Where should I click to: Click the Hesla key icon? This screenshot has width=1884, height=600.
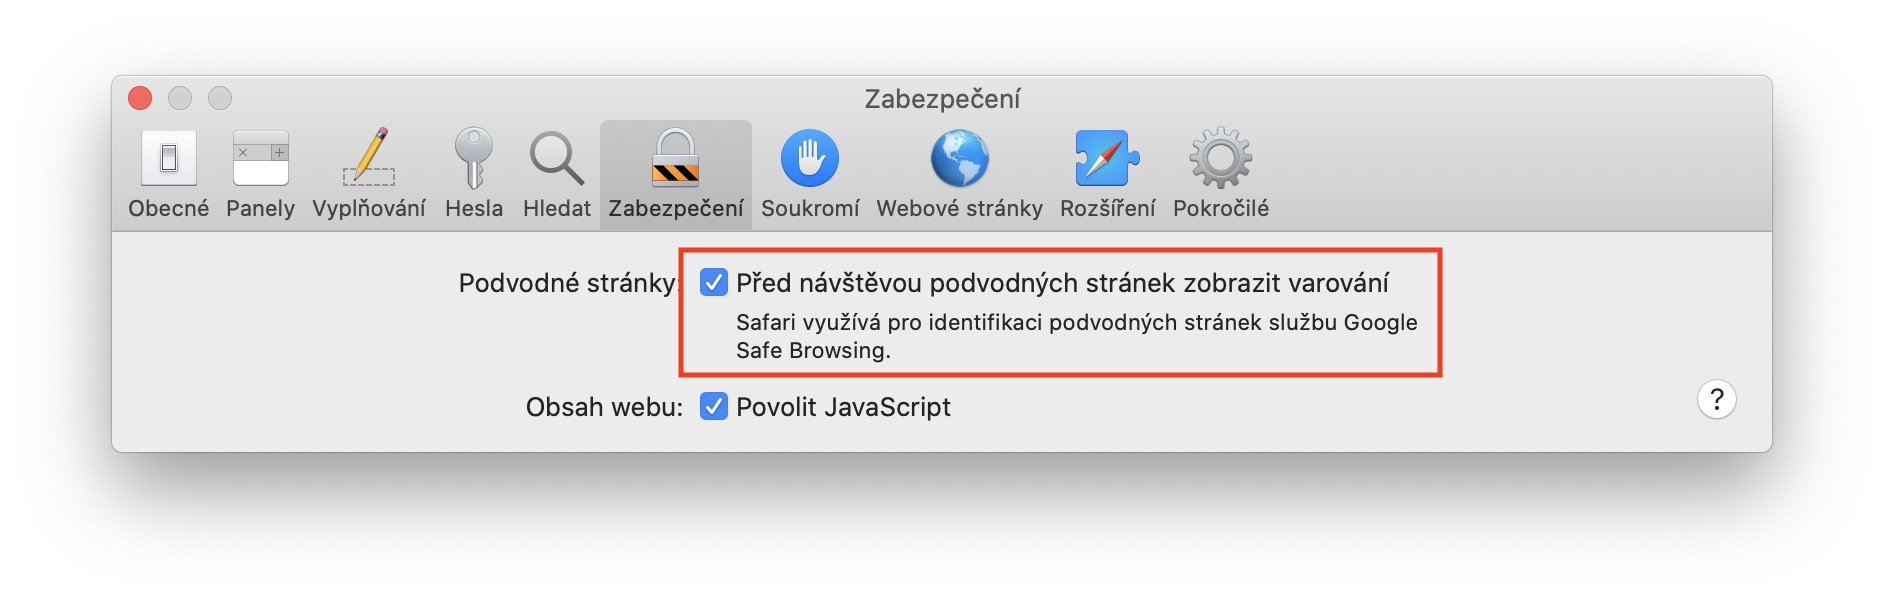(x=474, y=158)
